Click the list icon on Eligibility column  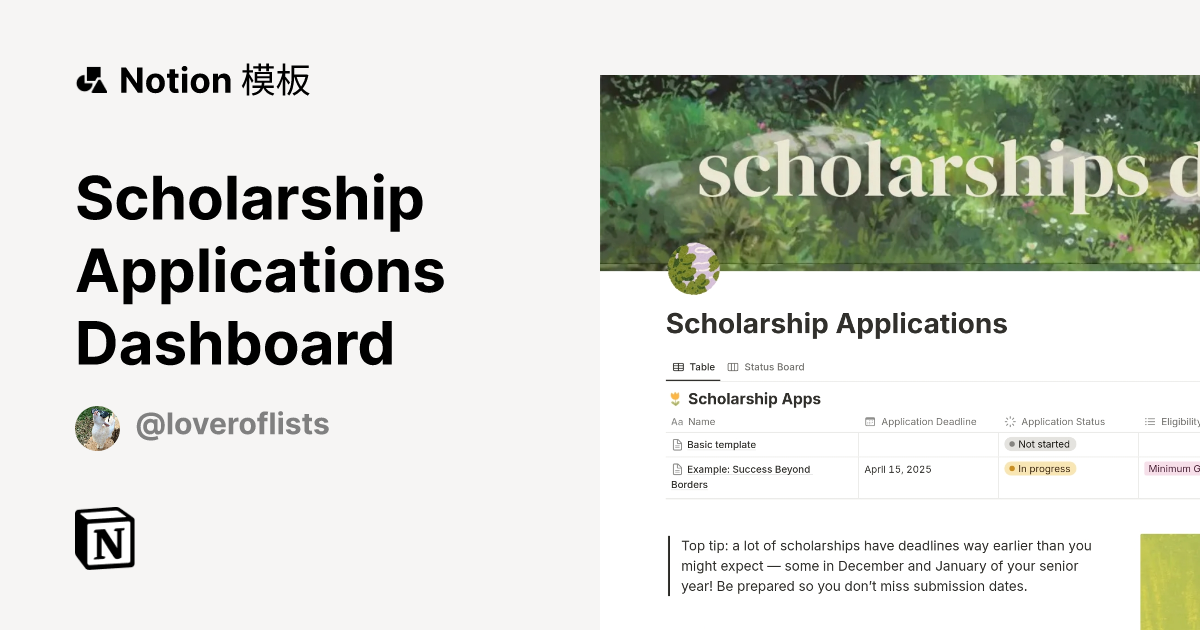point(1150,422)
